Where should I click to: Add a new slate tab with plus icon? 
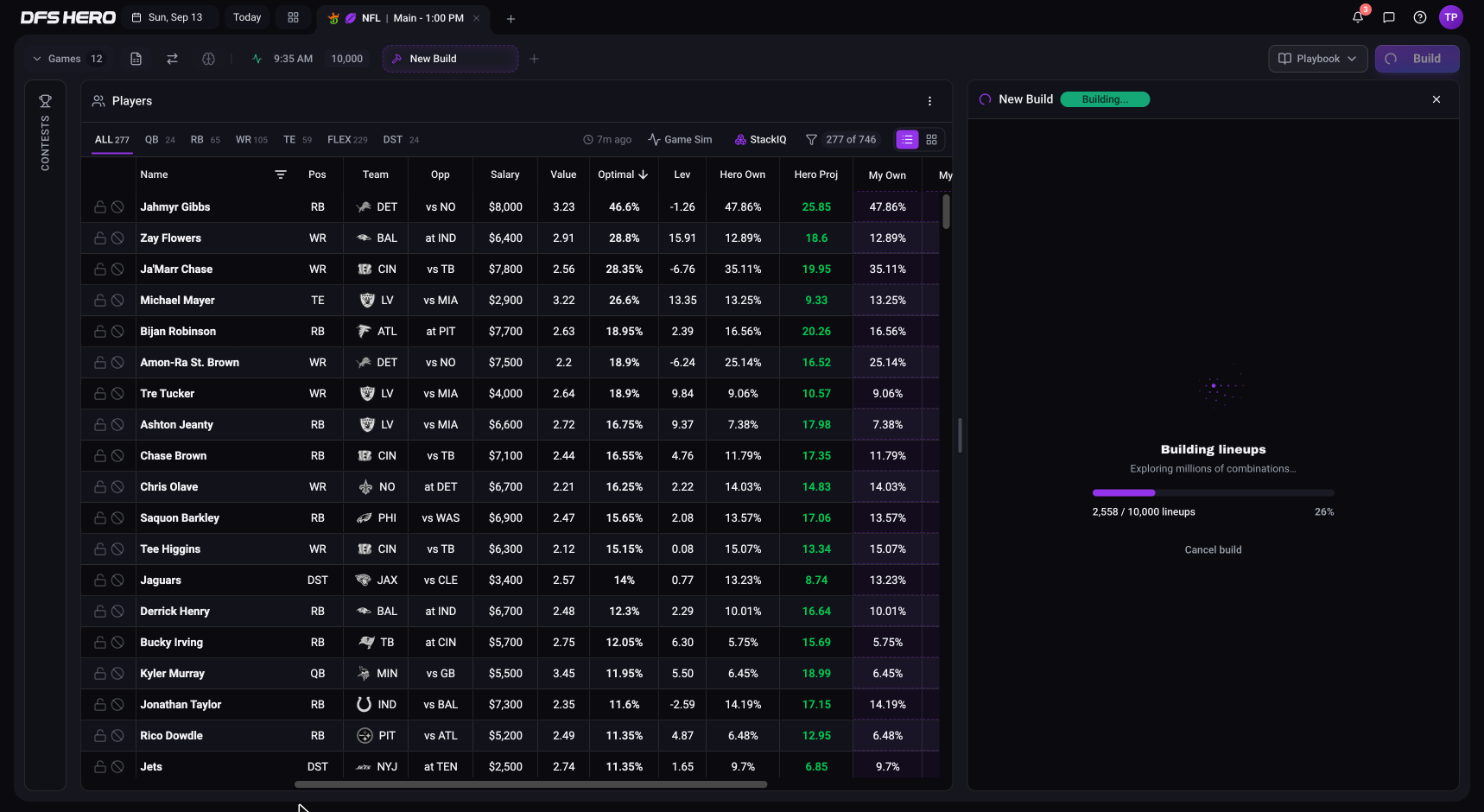pos(511,18)
